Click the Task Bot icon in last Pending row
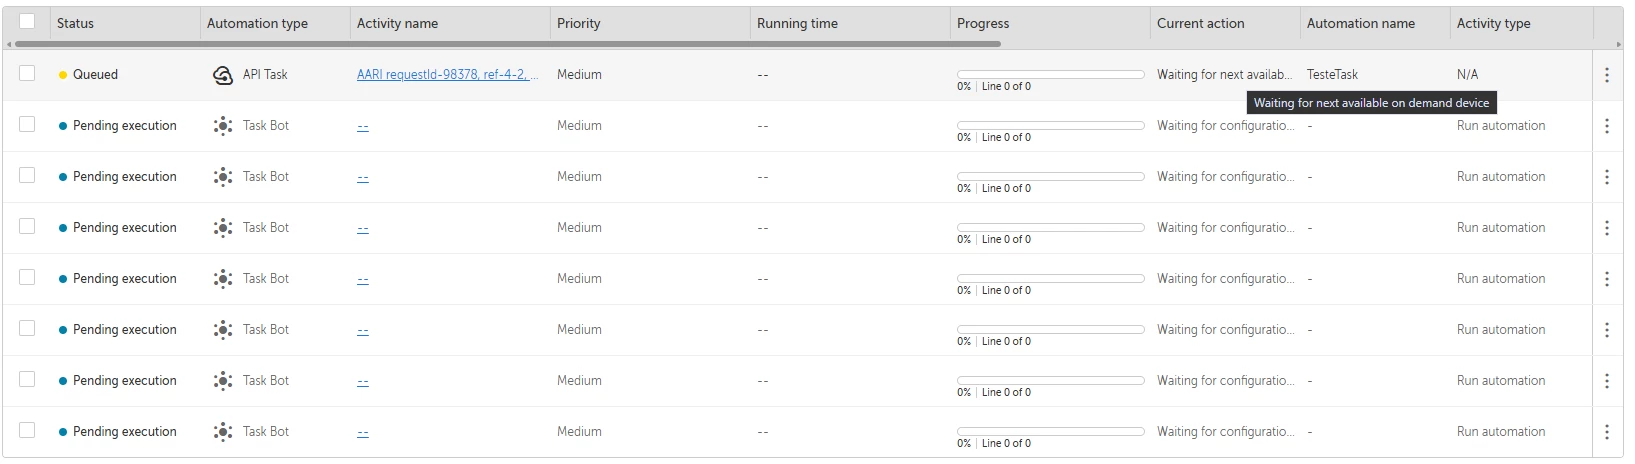 point(223,432)
